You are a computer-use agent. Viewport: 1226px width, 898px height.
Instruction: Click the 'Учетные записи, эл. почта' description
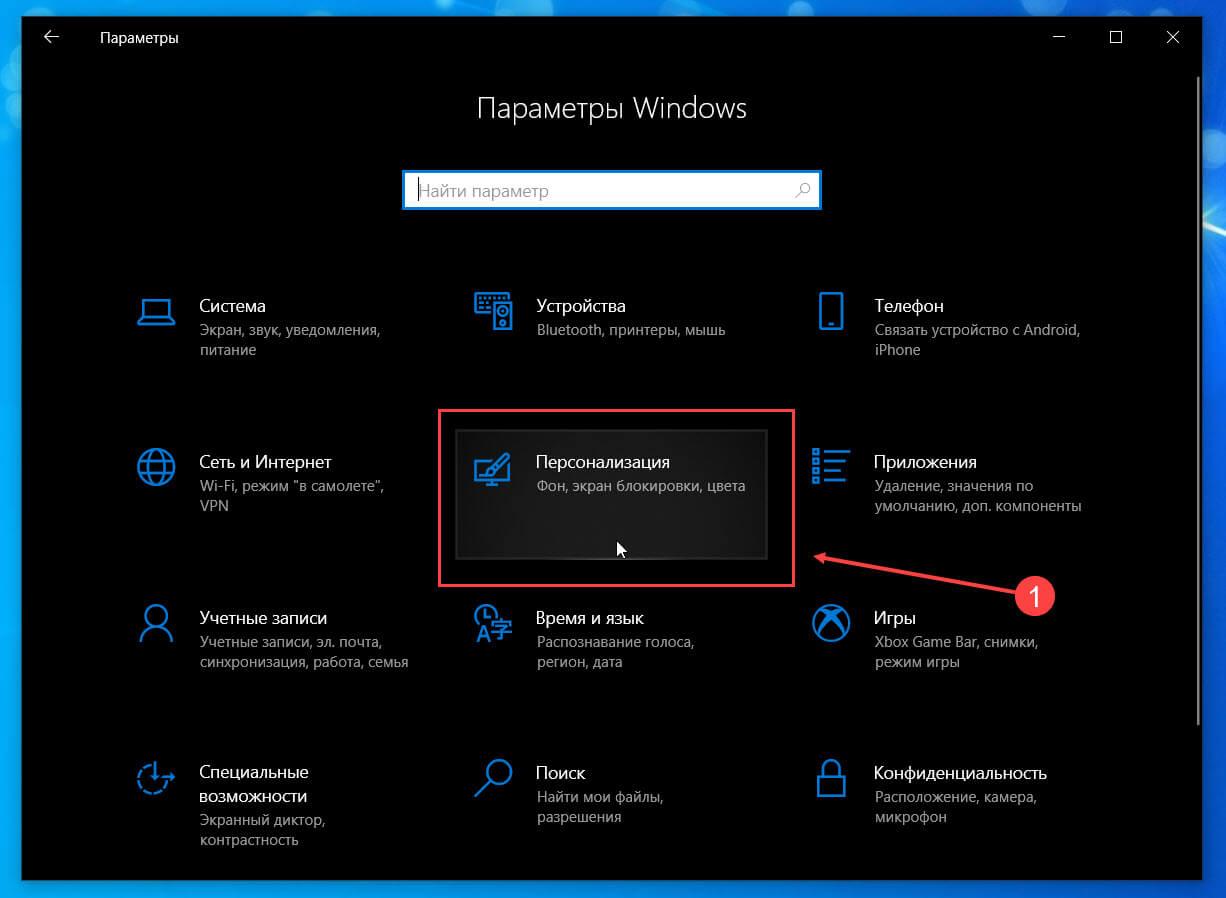tap(303, 652)
